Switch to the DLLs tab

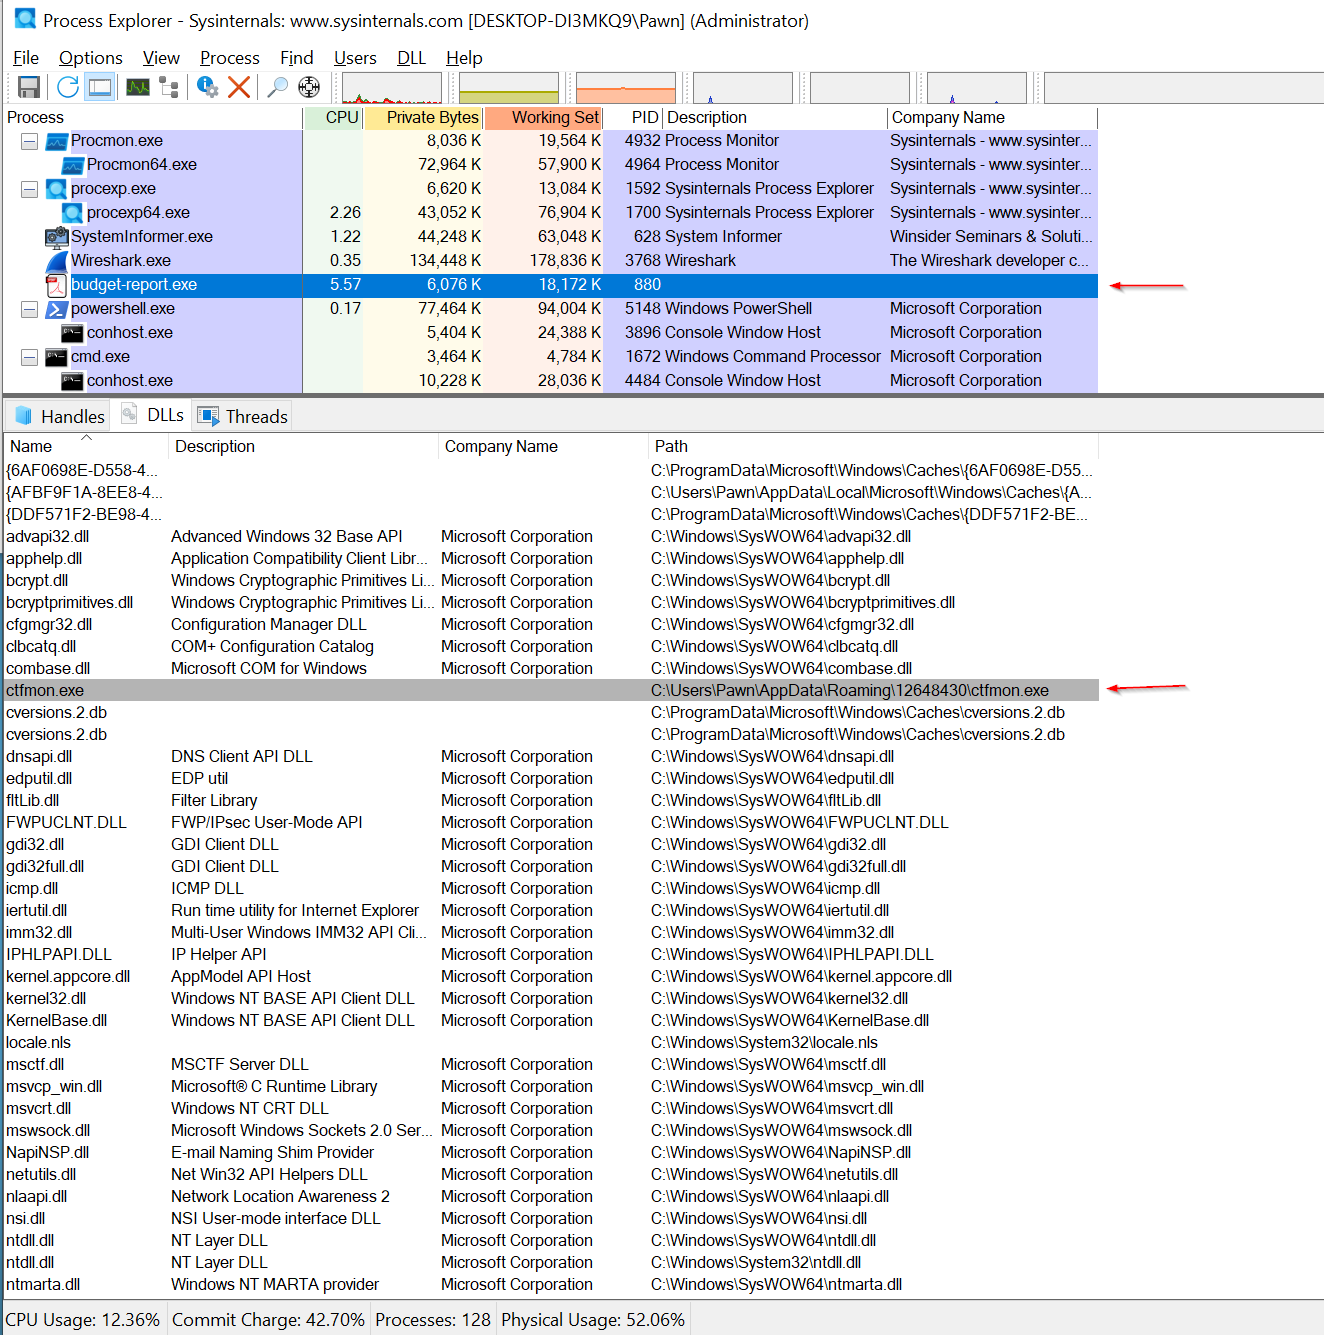point(152,415)
